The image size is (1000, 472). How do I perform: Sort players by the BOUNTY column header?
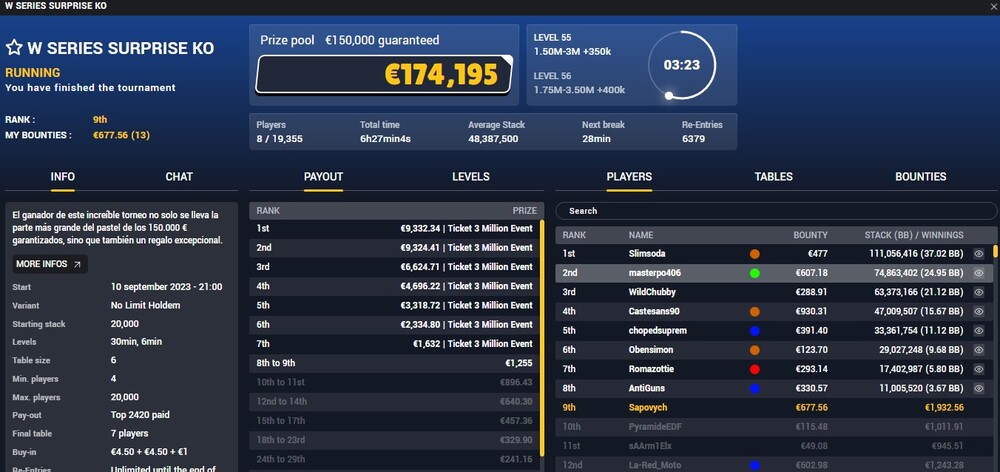tap(810, 235)
